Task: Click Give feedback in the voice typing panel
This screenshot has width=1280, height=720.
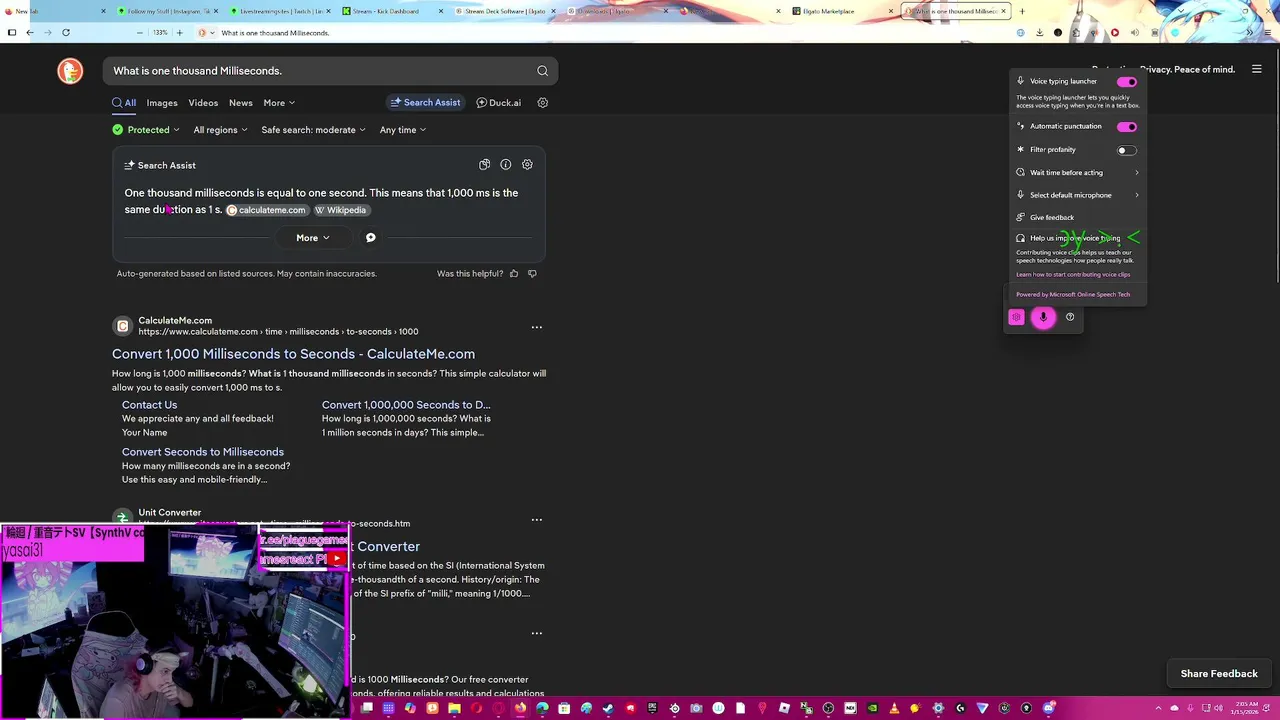Action: click(1052, 218)
